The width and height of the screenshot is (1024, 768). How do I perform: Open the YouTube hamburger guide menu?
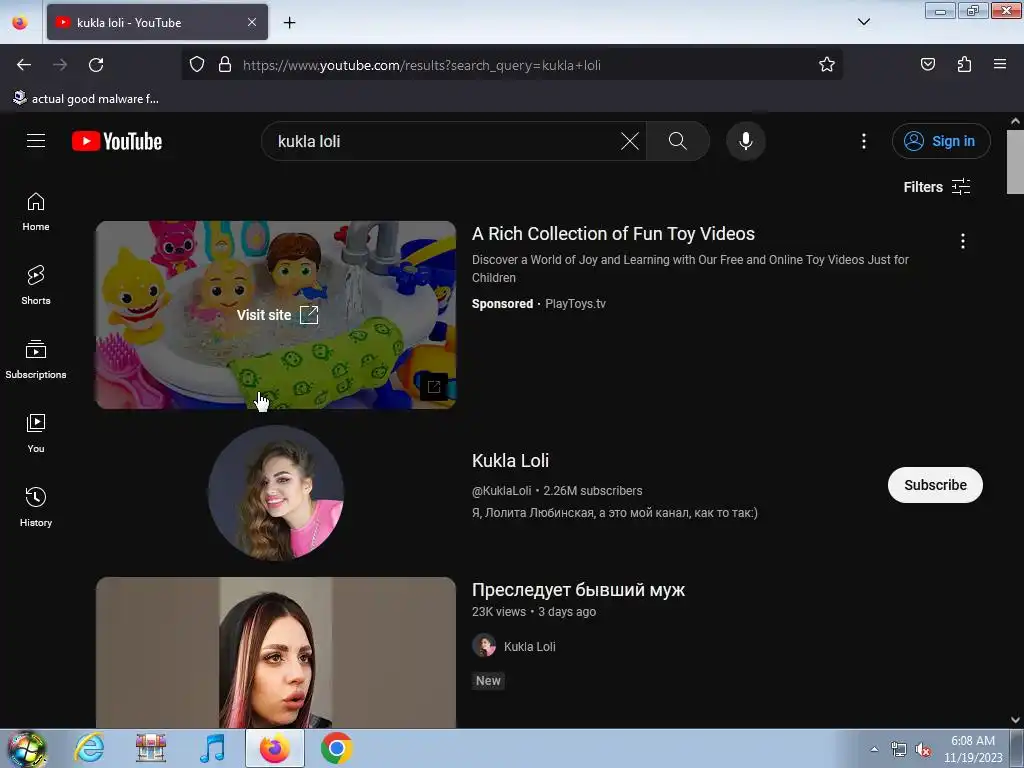[x=36, y=140]
